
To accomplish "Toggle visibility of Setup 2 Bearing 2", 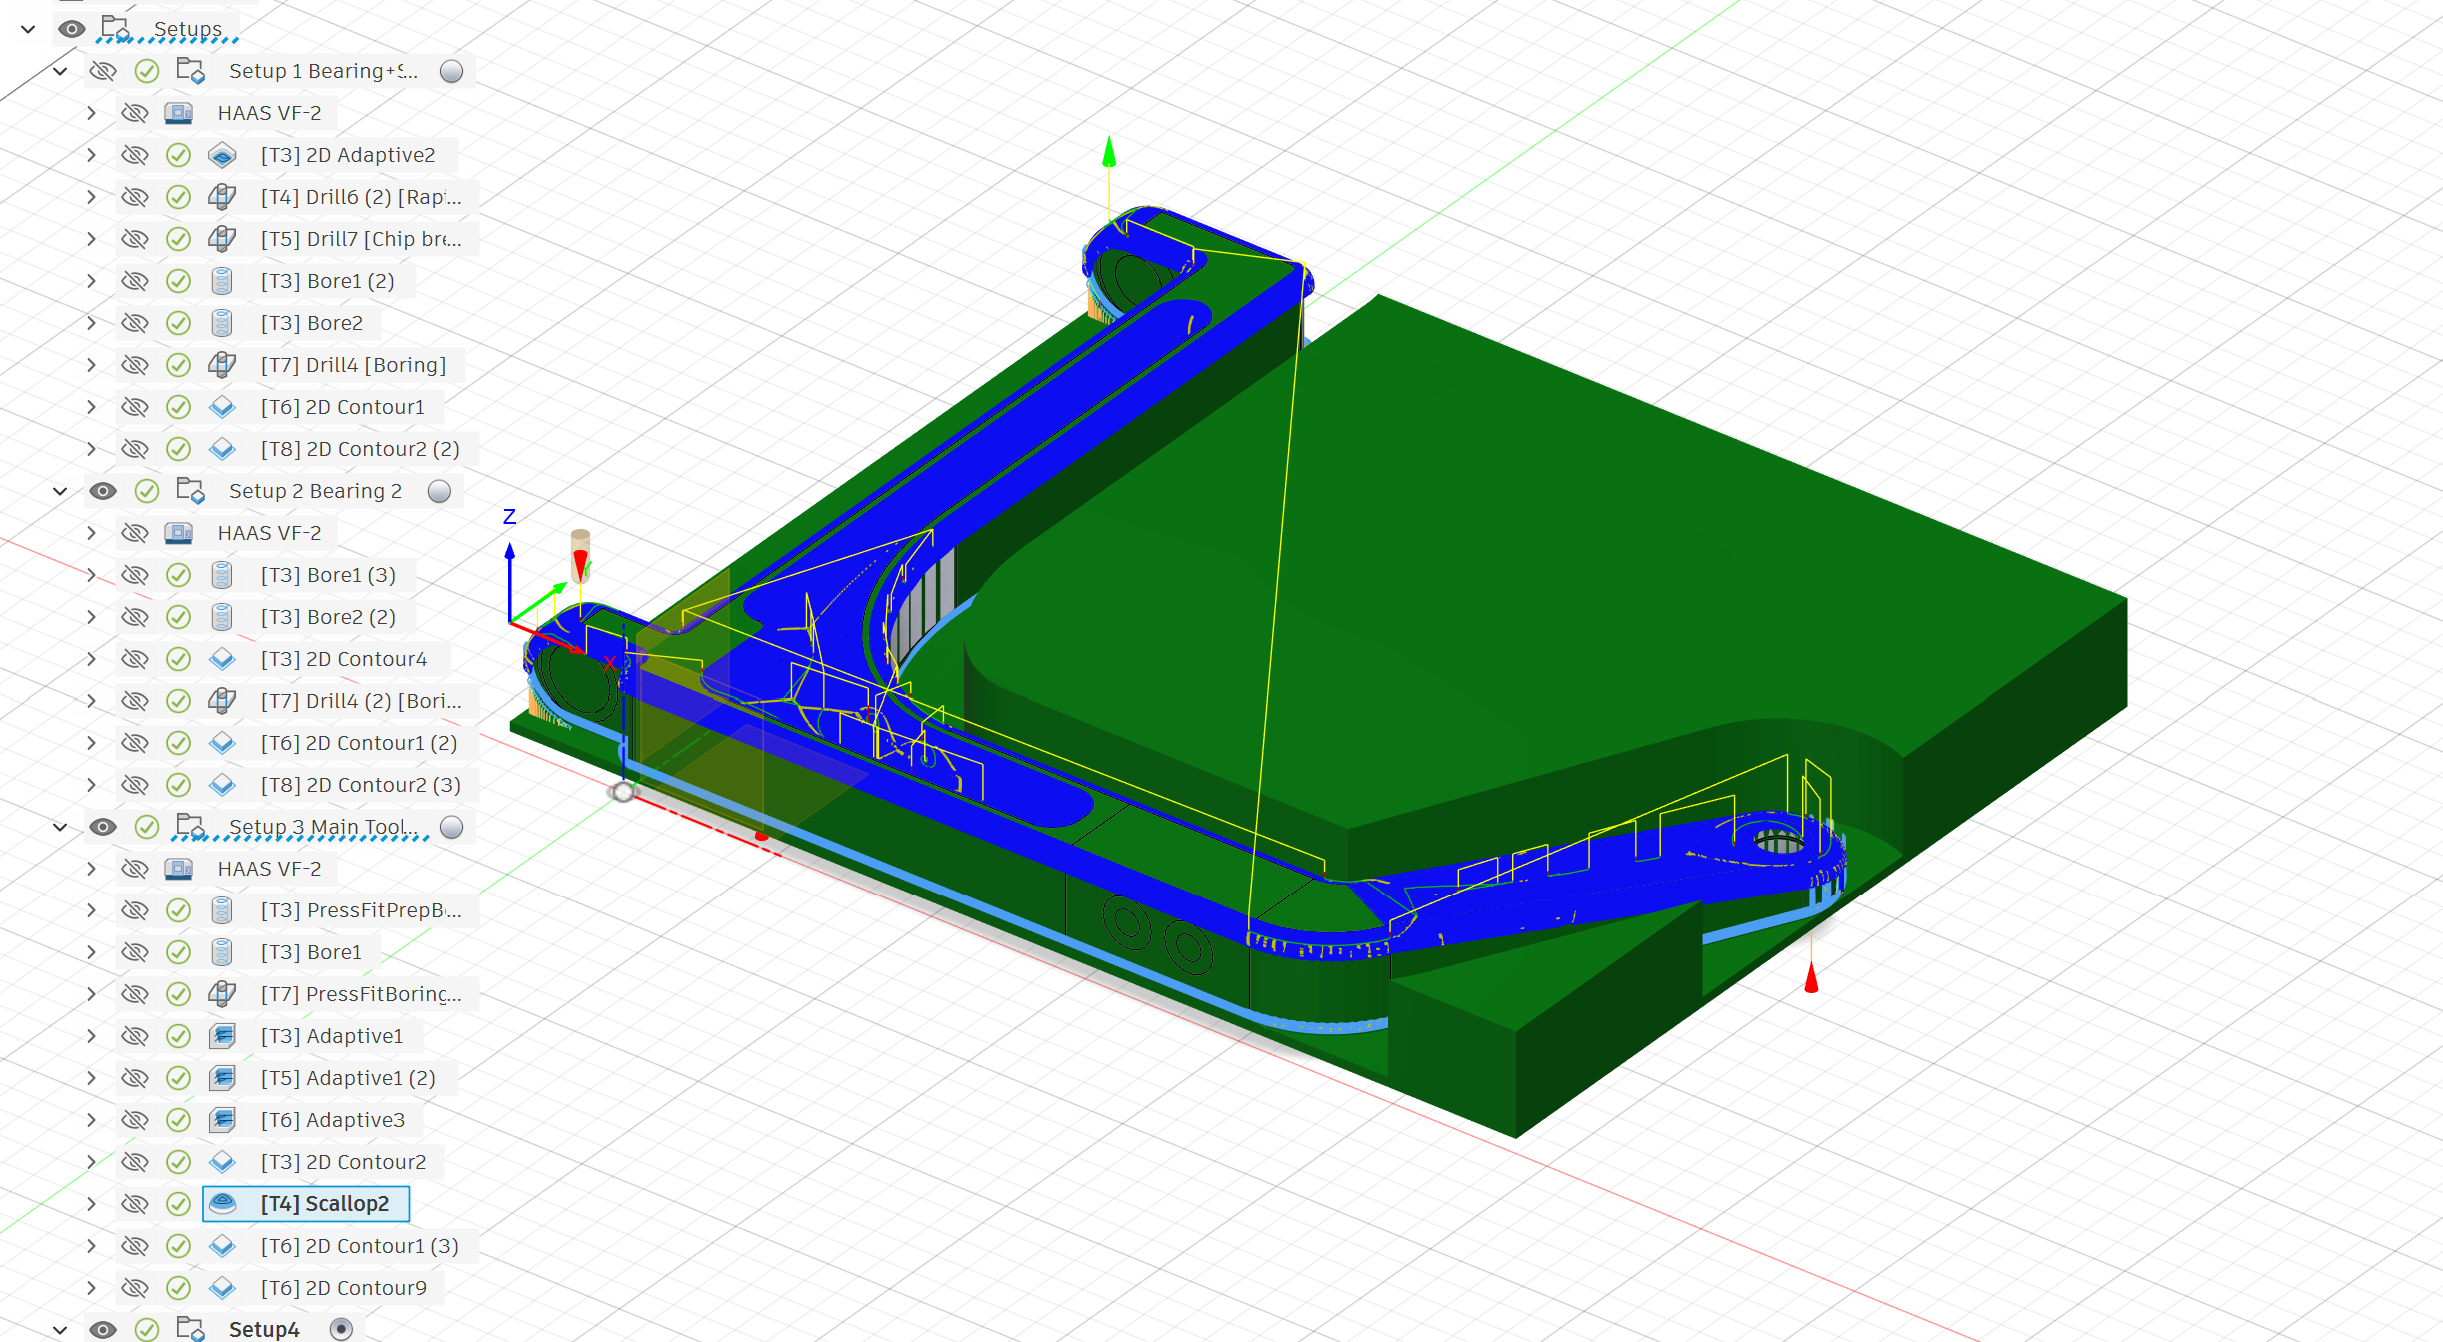I will 103,491.
